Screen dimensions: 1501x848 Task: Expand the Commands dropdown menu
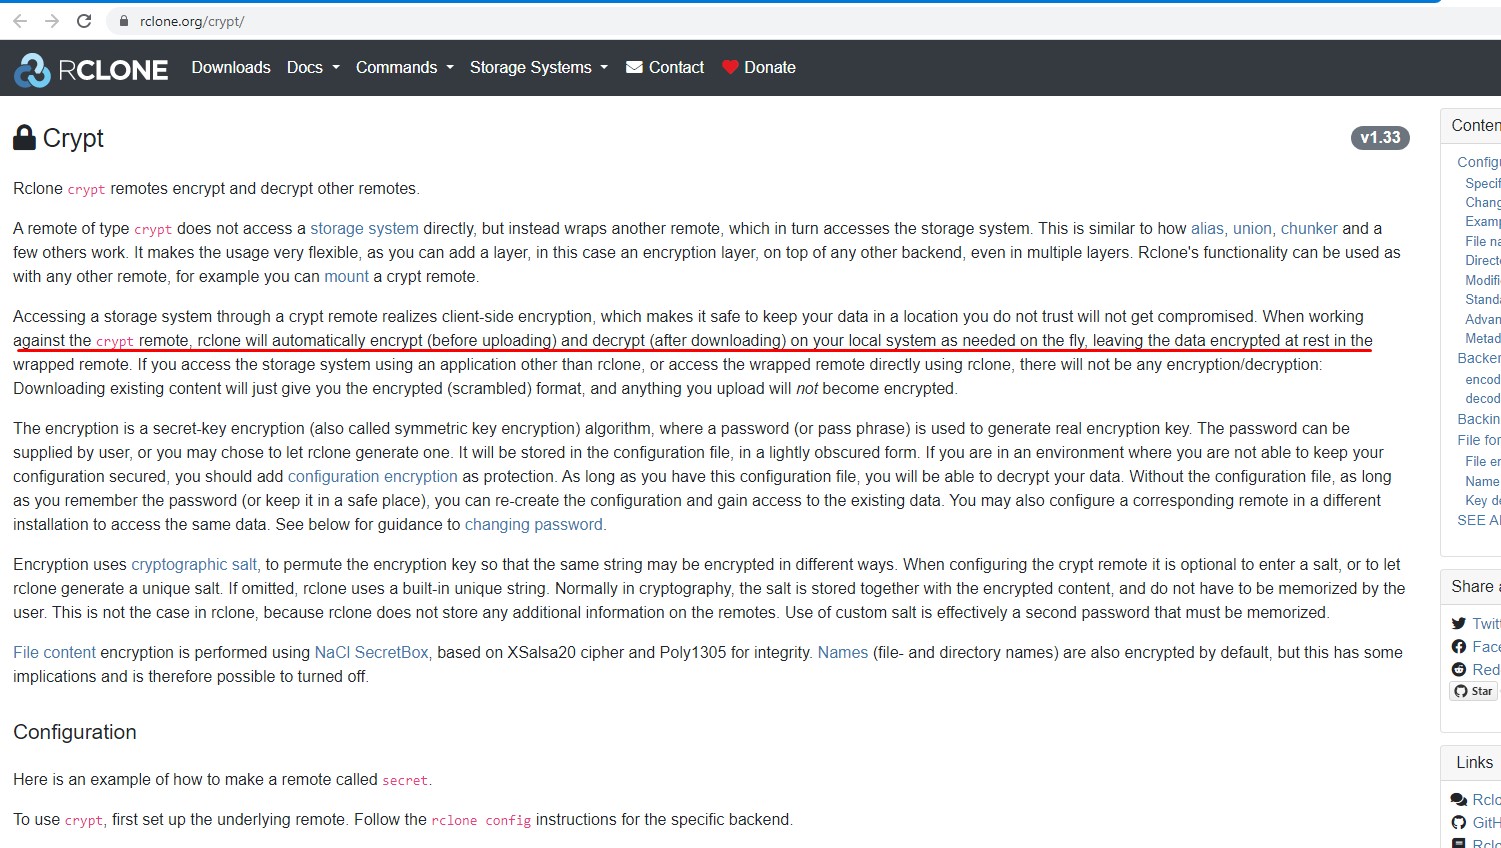pyautogui.click(x=405, y=67)
